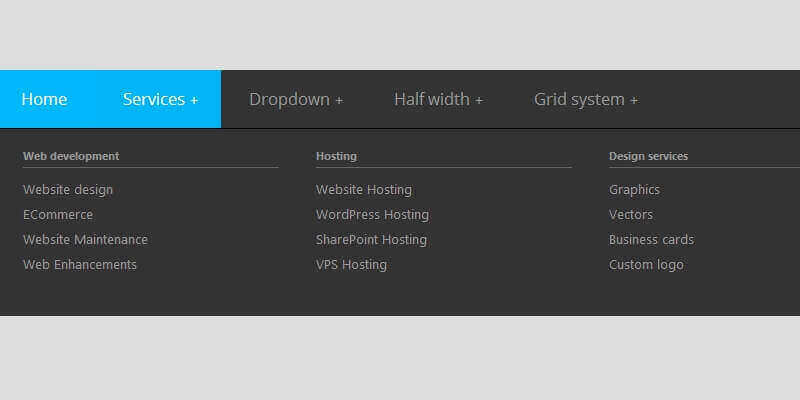This screenshot has height=400, width=800.
Task: Select the Vectors link
Action: [x=631, y=215]
